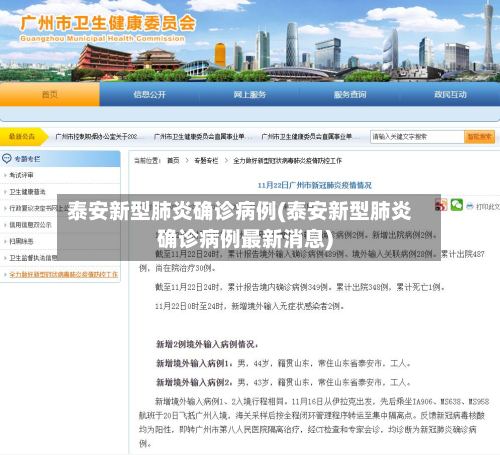
Task: Click the 专题专栏 sidebar header
Action: [60, 159]
